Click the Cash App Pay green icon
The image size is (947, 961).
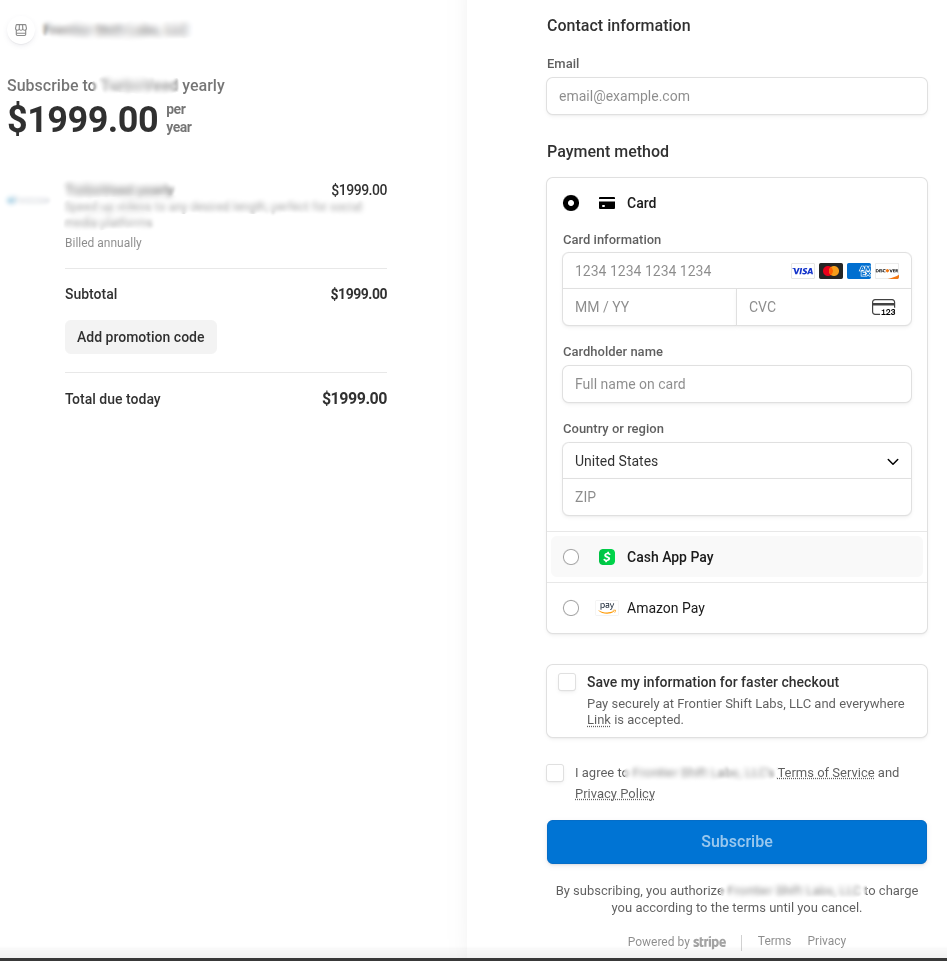(607, 556)
